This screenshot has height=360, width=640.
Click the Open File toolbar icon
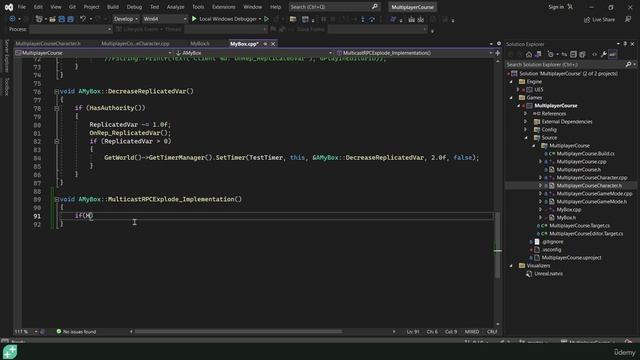(52, 19)
